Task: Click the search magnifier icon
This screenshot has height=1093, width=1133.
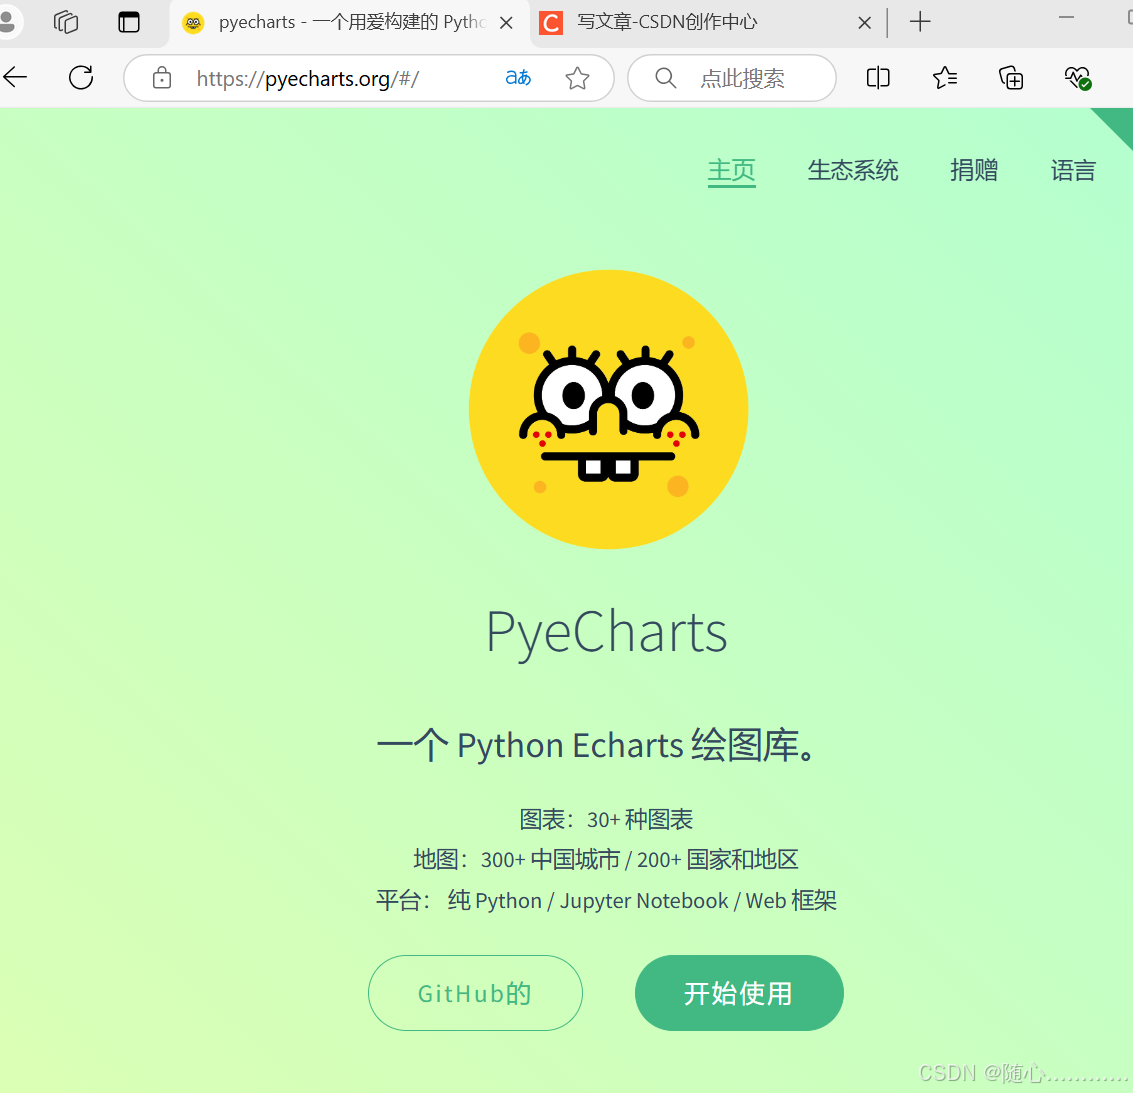Action: click(x=665, y=78)
